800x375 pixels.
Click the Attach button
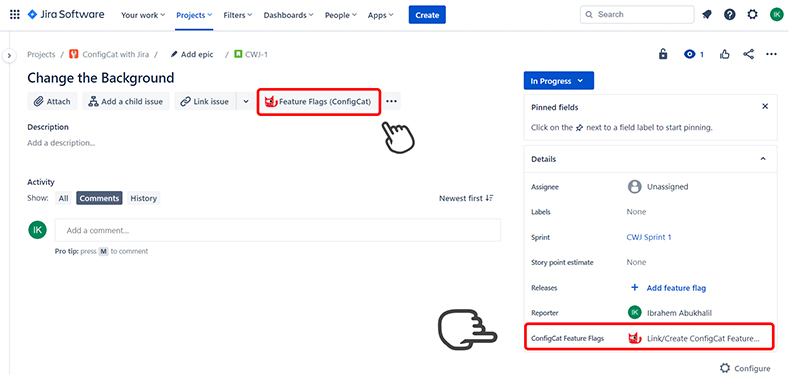[52, 102]
